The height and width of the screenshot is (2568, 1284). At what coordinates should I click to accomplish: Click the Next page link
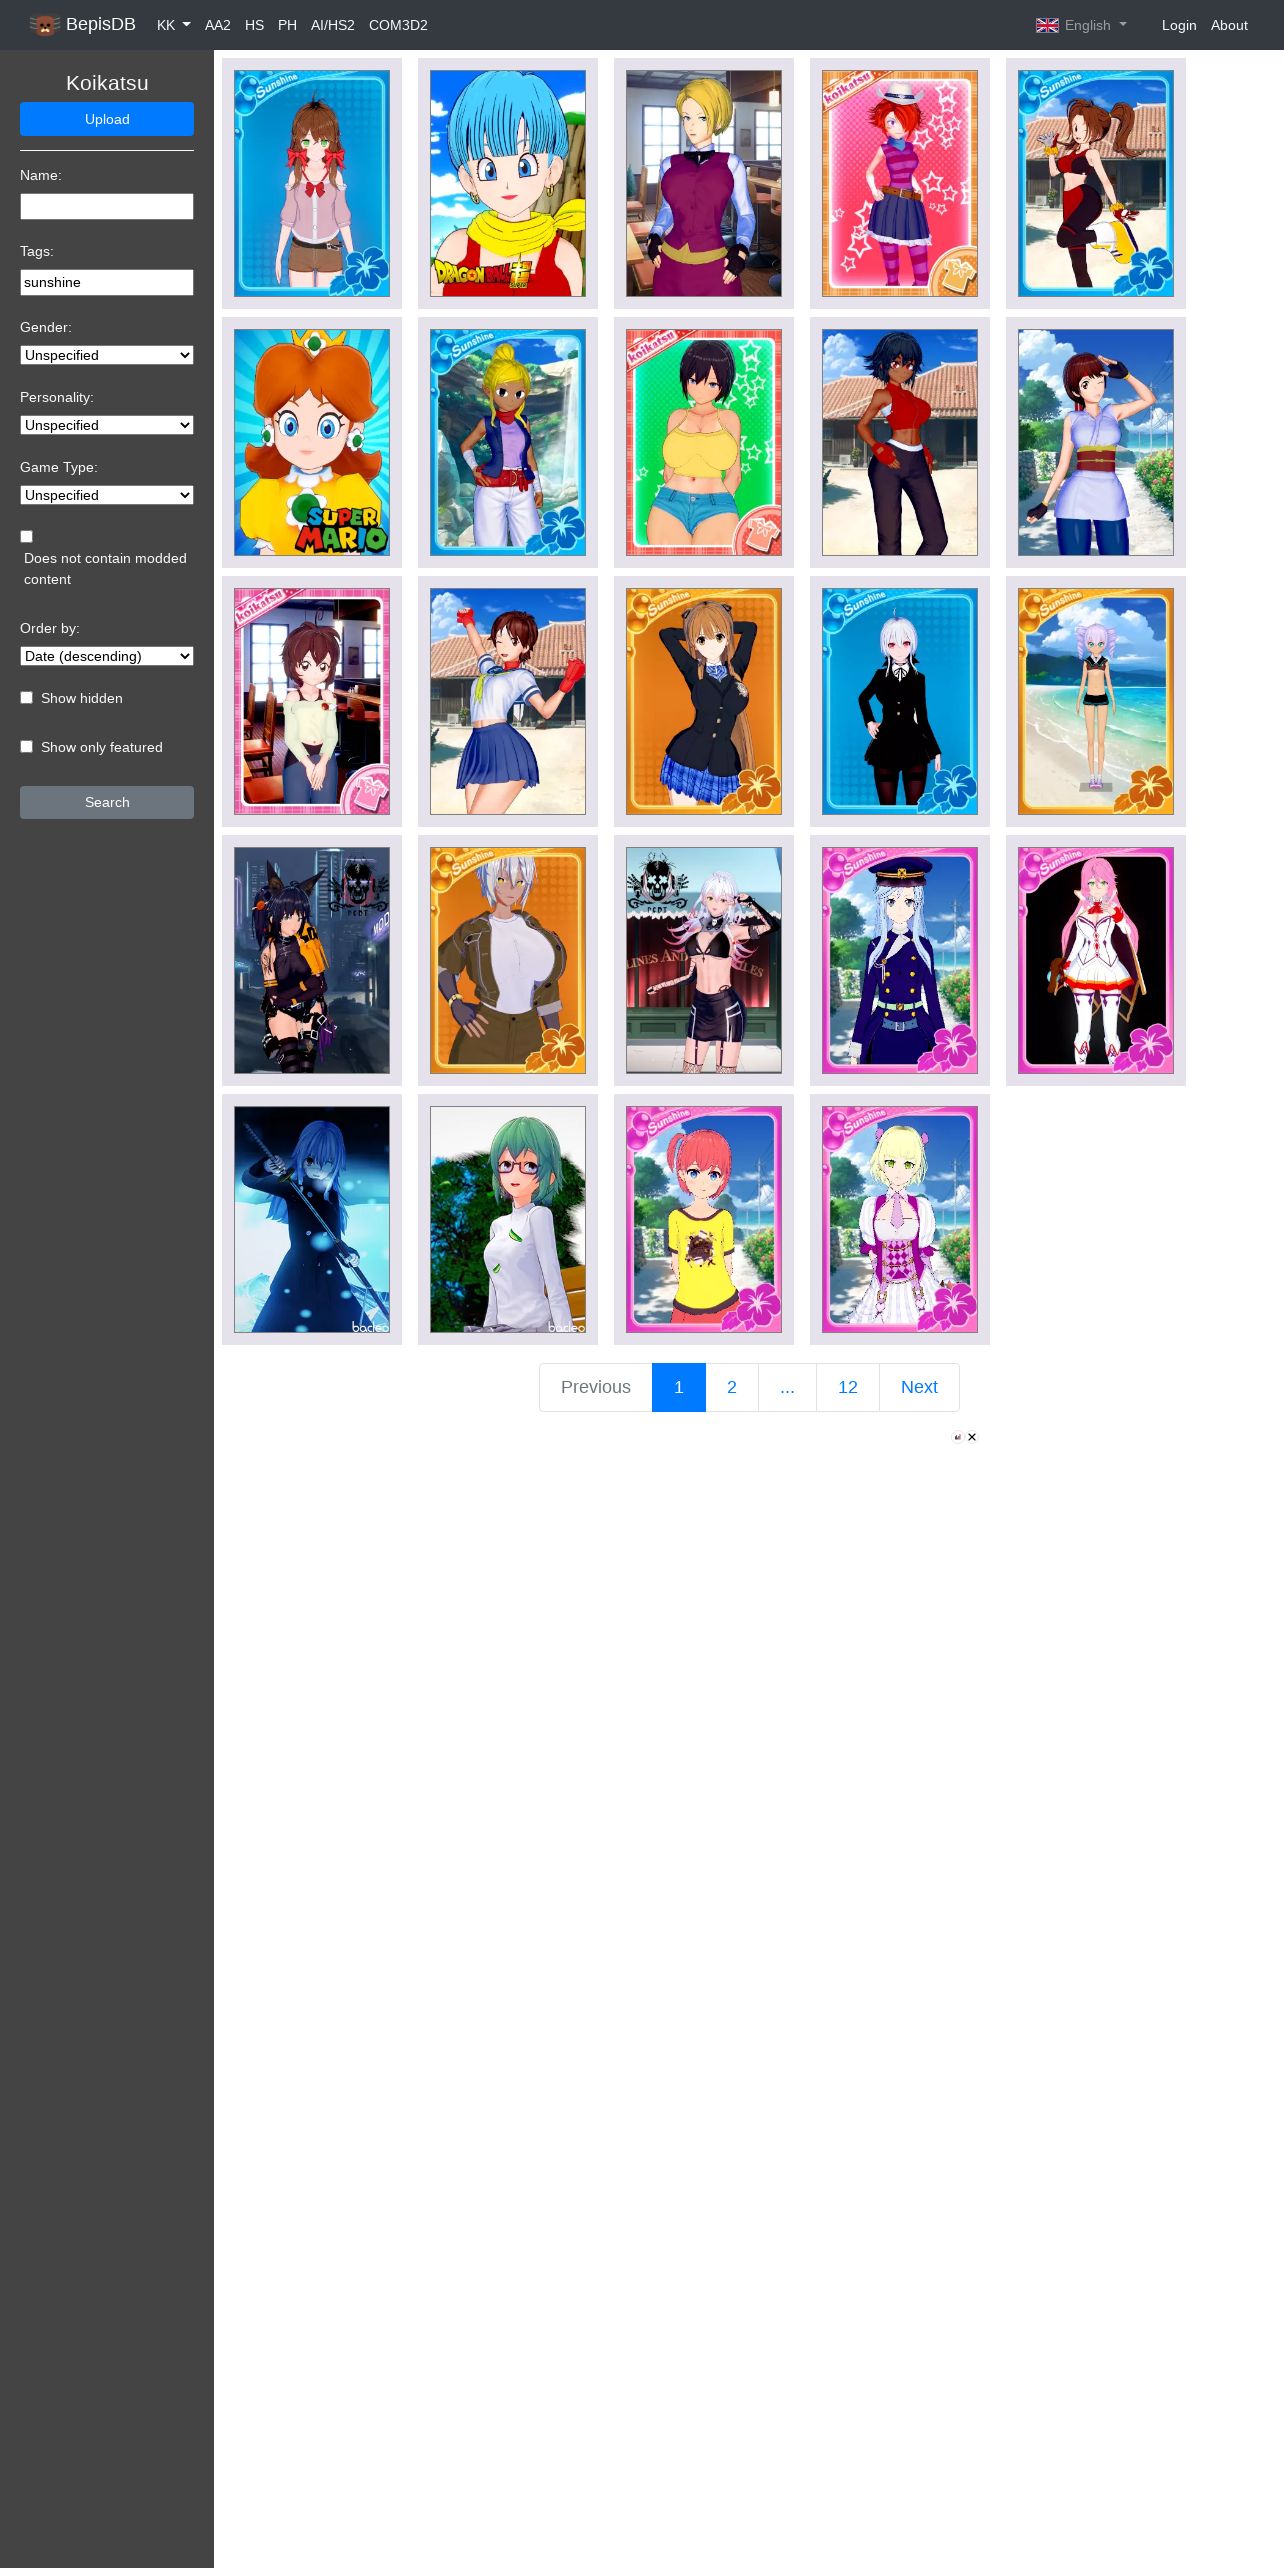(919, 1387)
